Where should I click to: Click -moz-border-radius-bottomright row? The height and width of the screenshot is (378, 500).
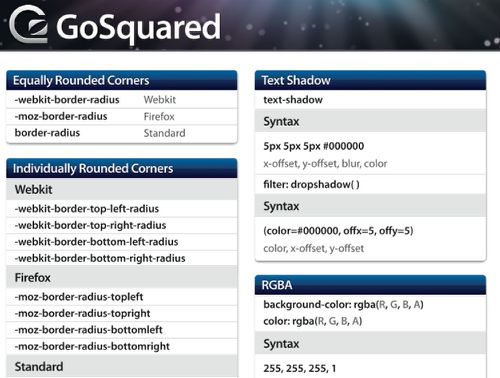tap(122, 346)
